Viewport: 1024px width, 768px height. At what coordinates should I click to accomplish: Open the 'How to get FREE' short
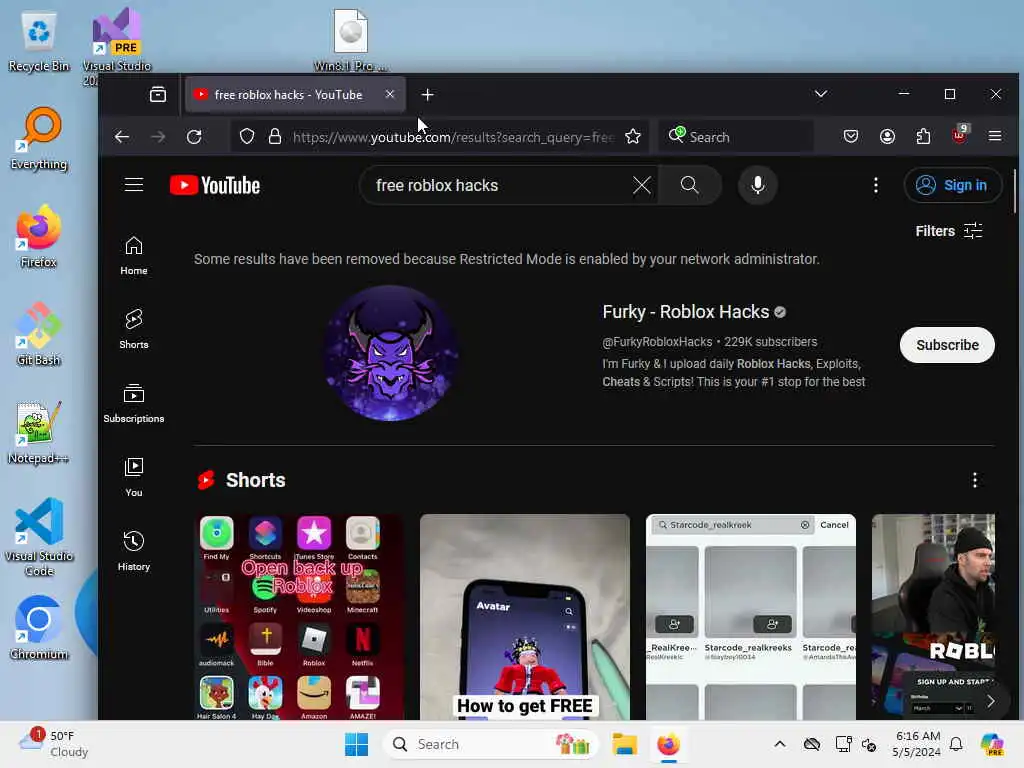point(525,617)
